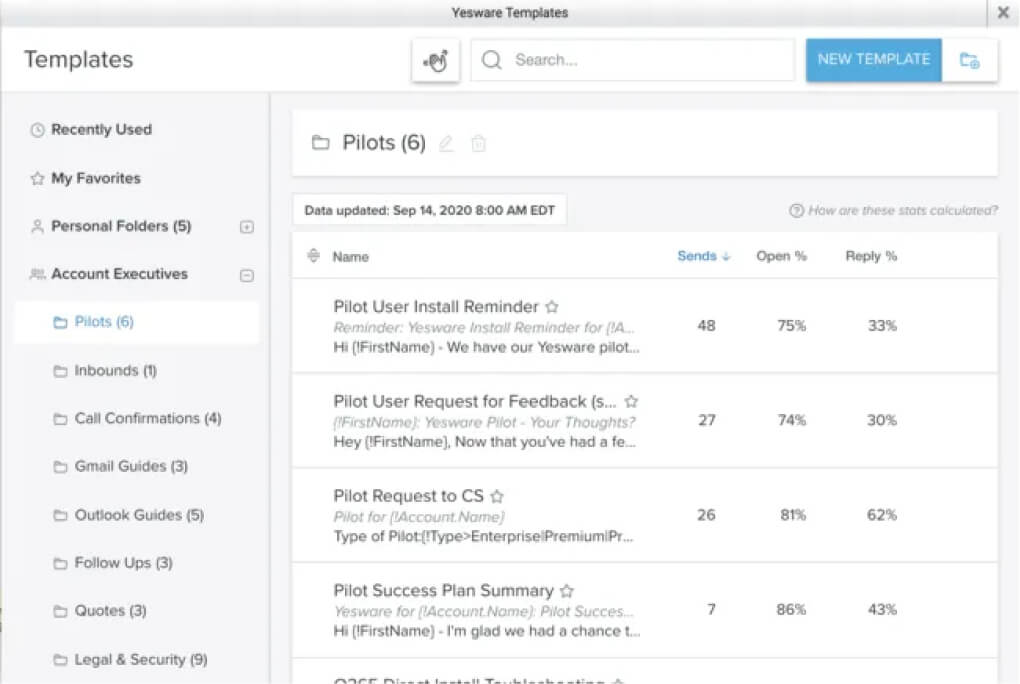This screenshot has height=684, width=1020.
Task: Open Call Confirmations (4) folder
Action: (x=148, y=418)
